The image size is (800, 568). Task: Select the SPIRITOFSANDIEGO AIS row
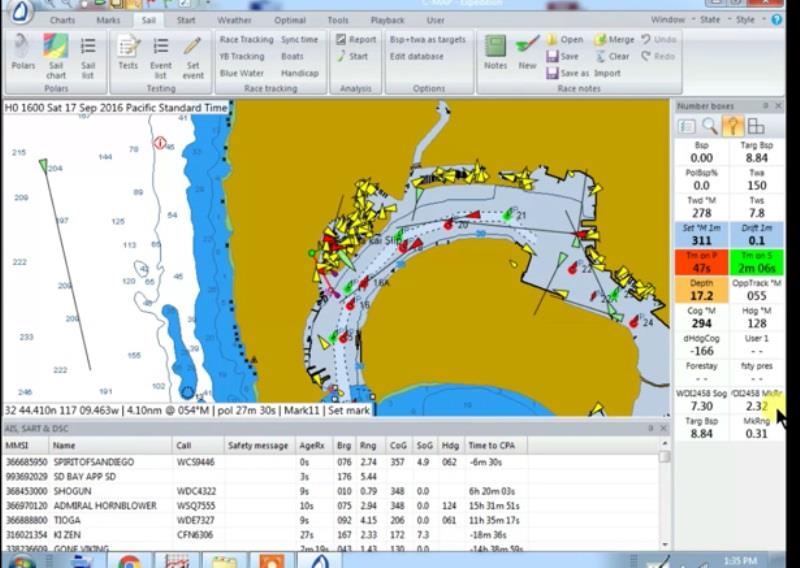click(x=331, y=462)
